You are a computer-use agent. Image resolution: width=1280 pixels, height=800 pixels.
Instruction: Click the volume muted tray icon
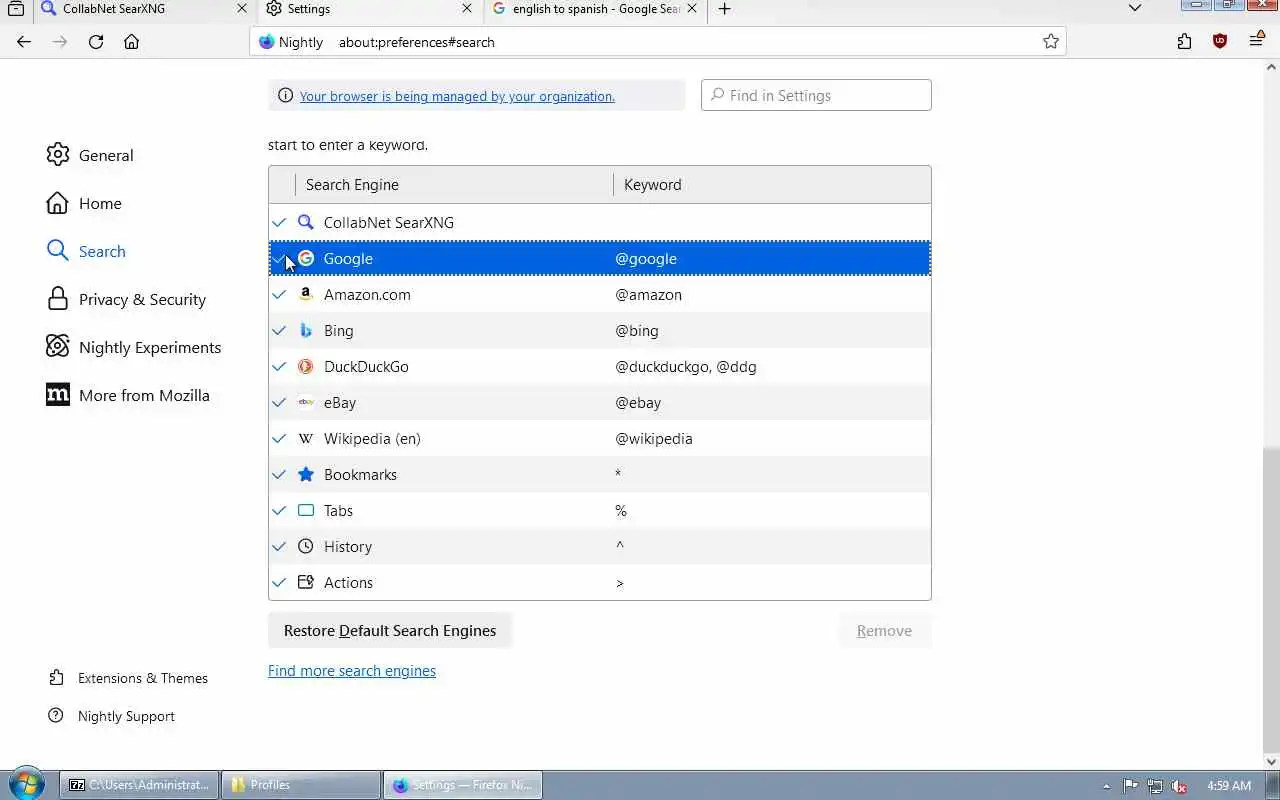1180,786
